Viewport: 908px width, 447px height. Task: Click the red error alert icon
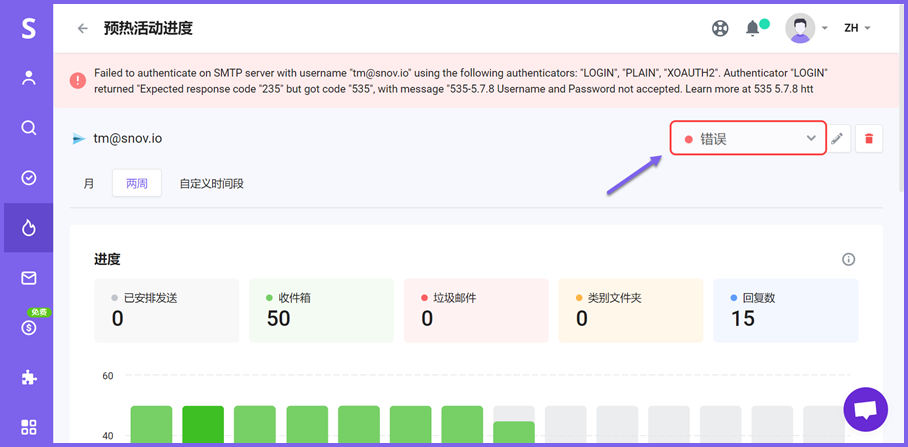[78, 80]
